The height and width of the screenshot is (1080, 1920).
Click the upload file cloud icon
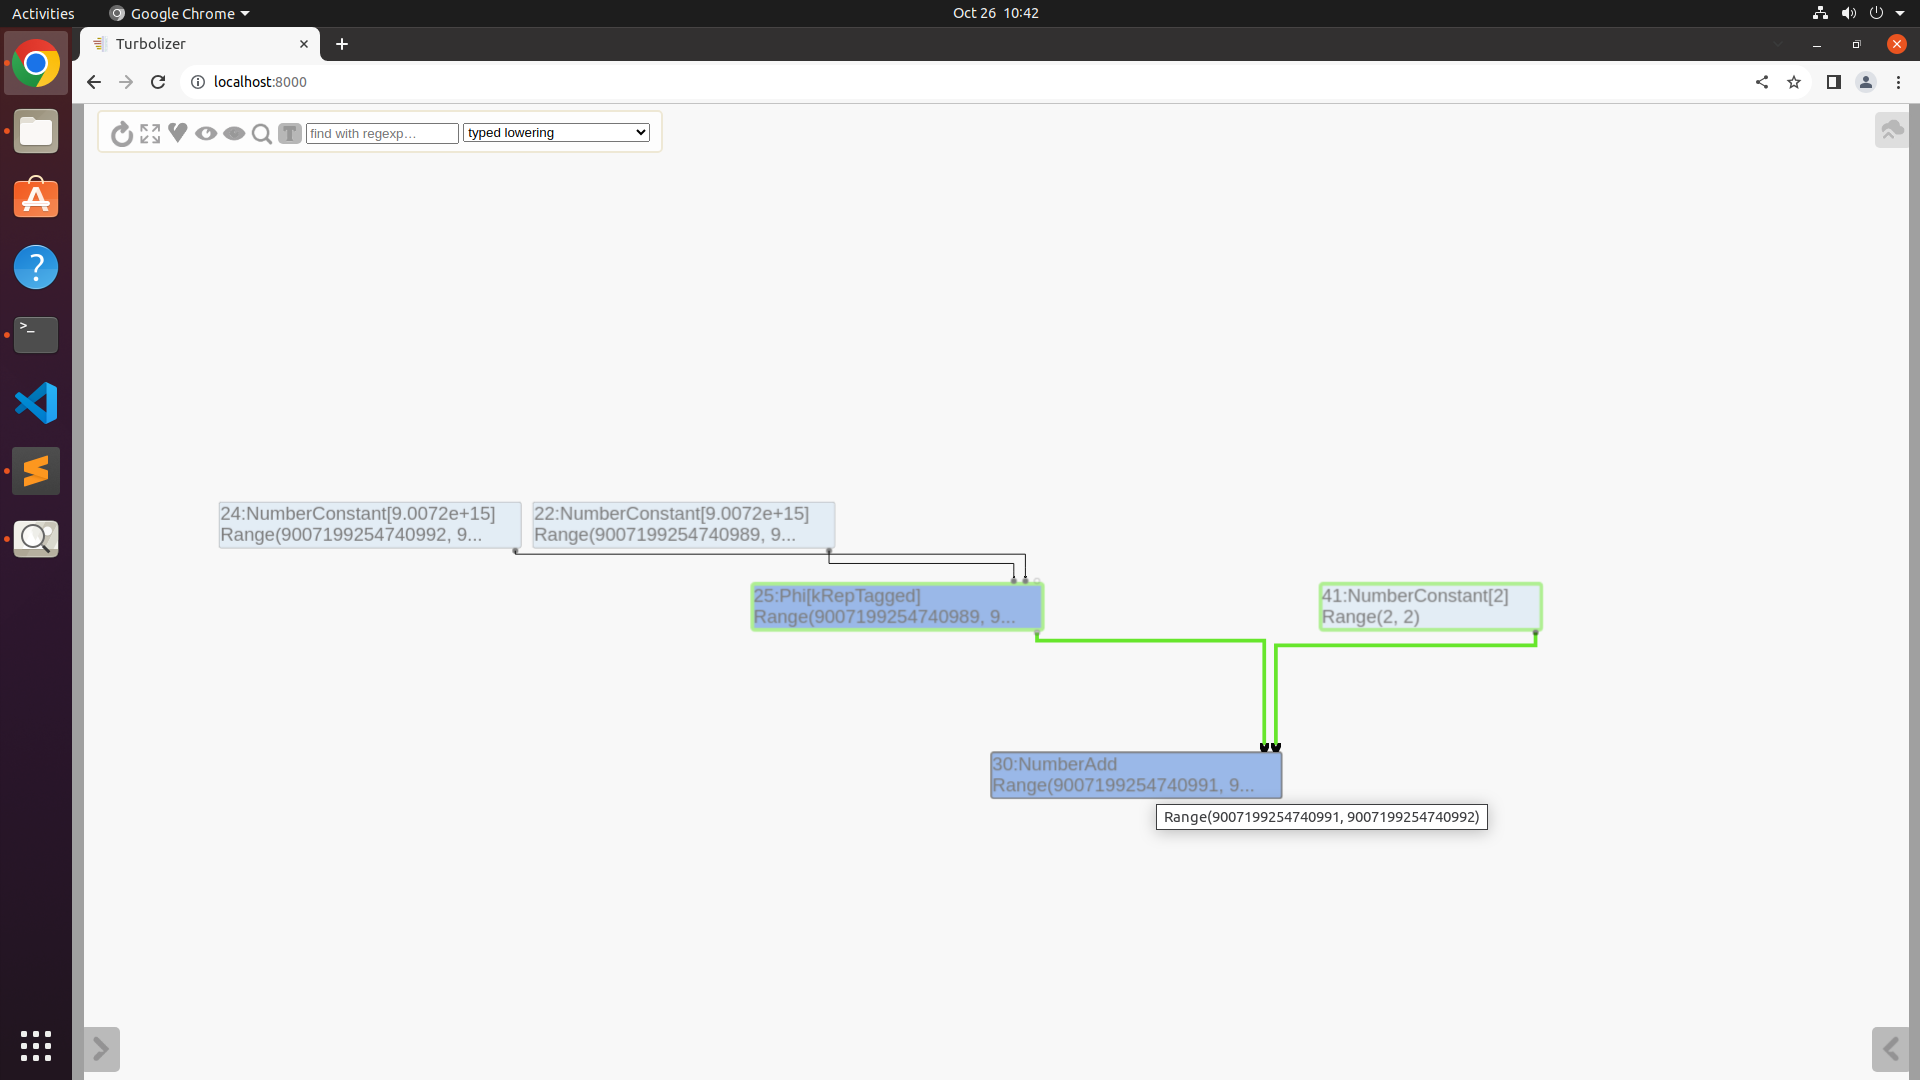[x=1891, y=130]
